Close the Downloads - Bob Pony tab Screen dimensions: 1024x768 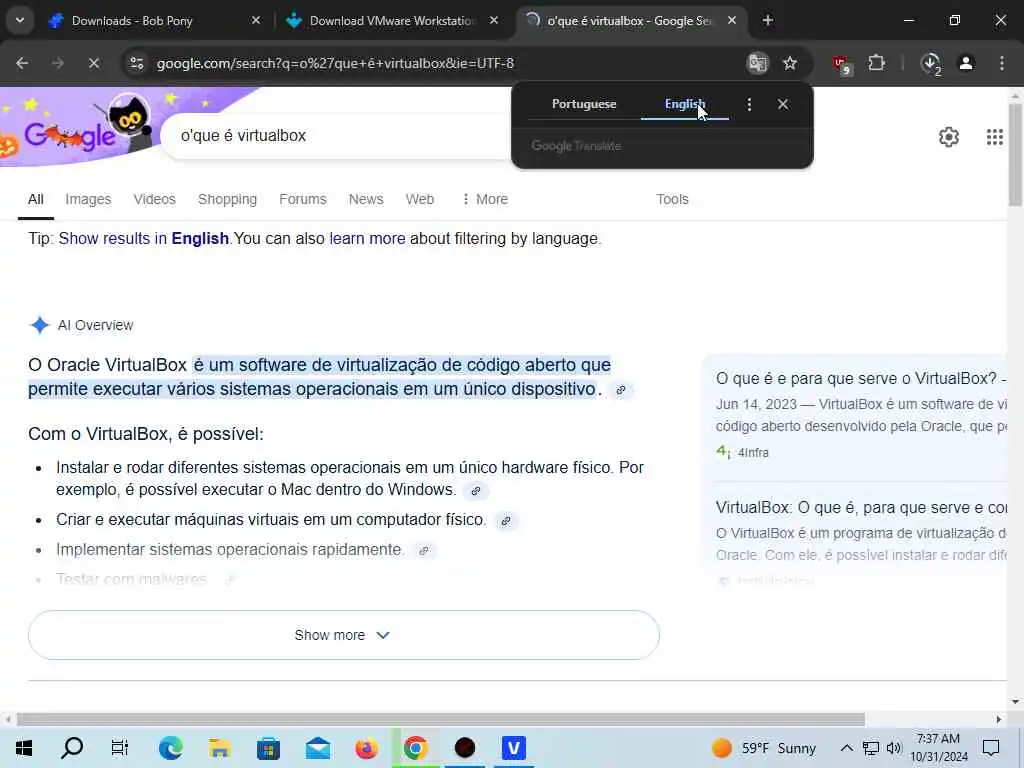click(x=255, y=20)
